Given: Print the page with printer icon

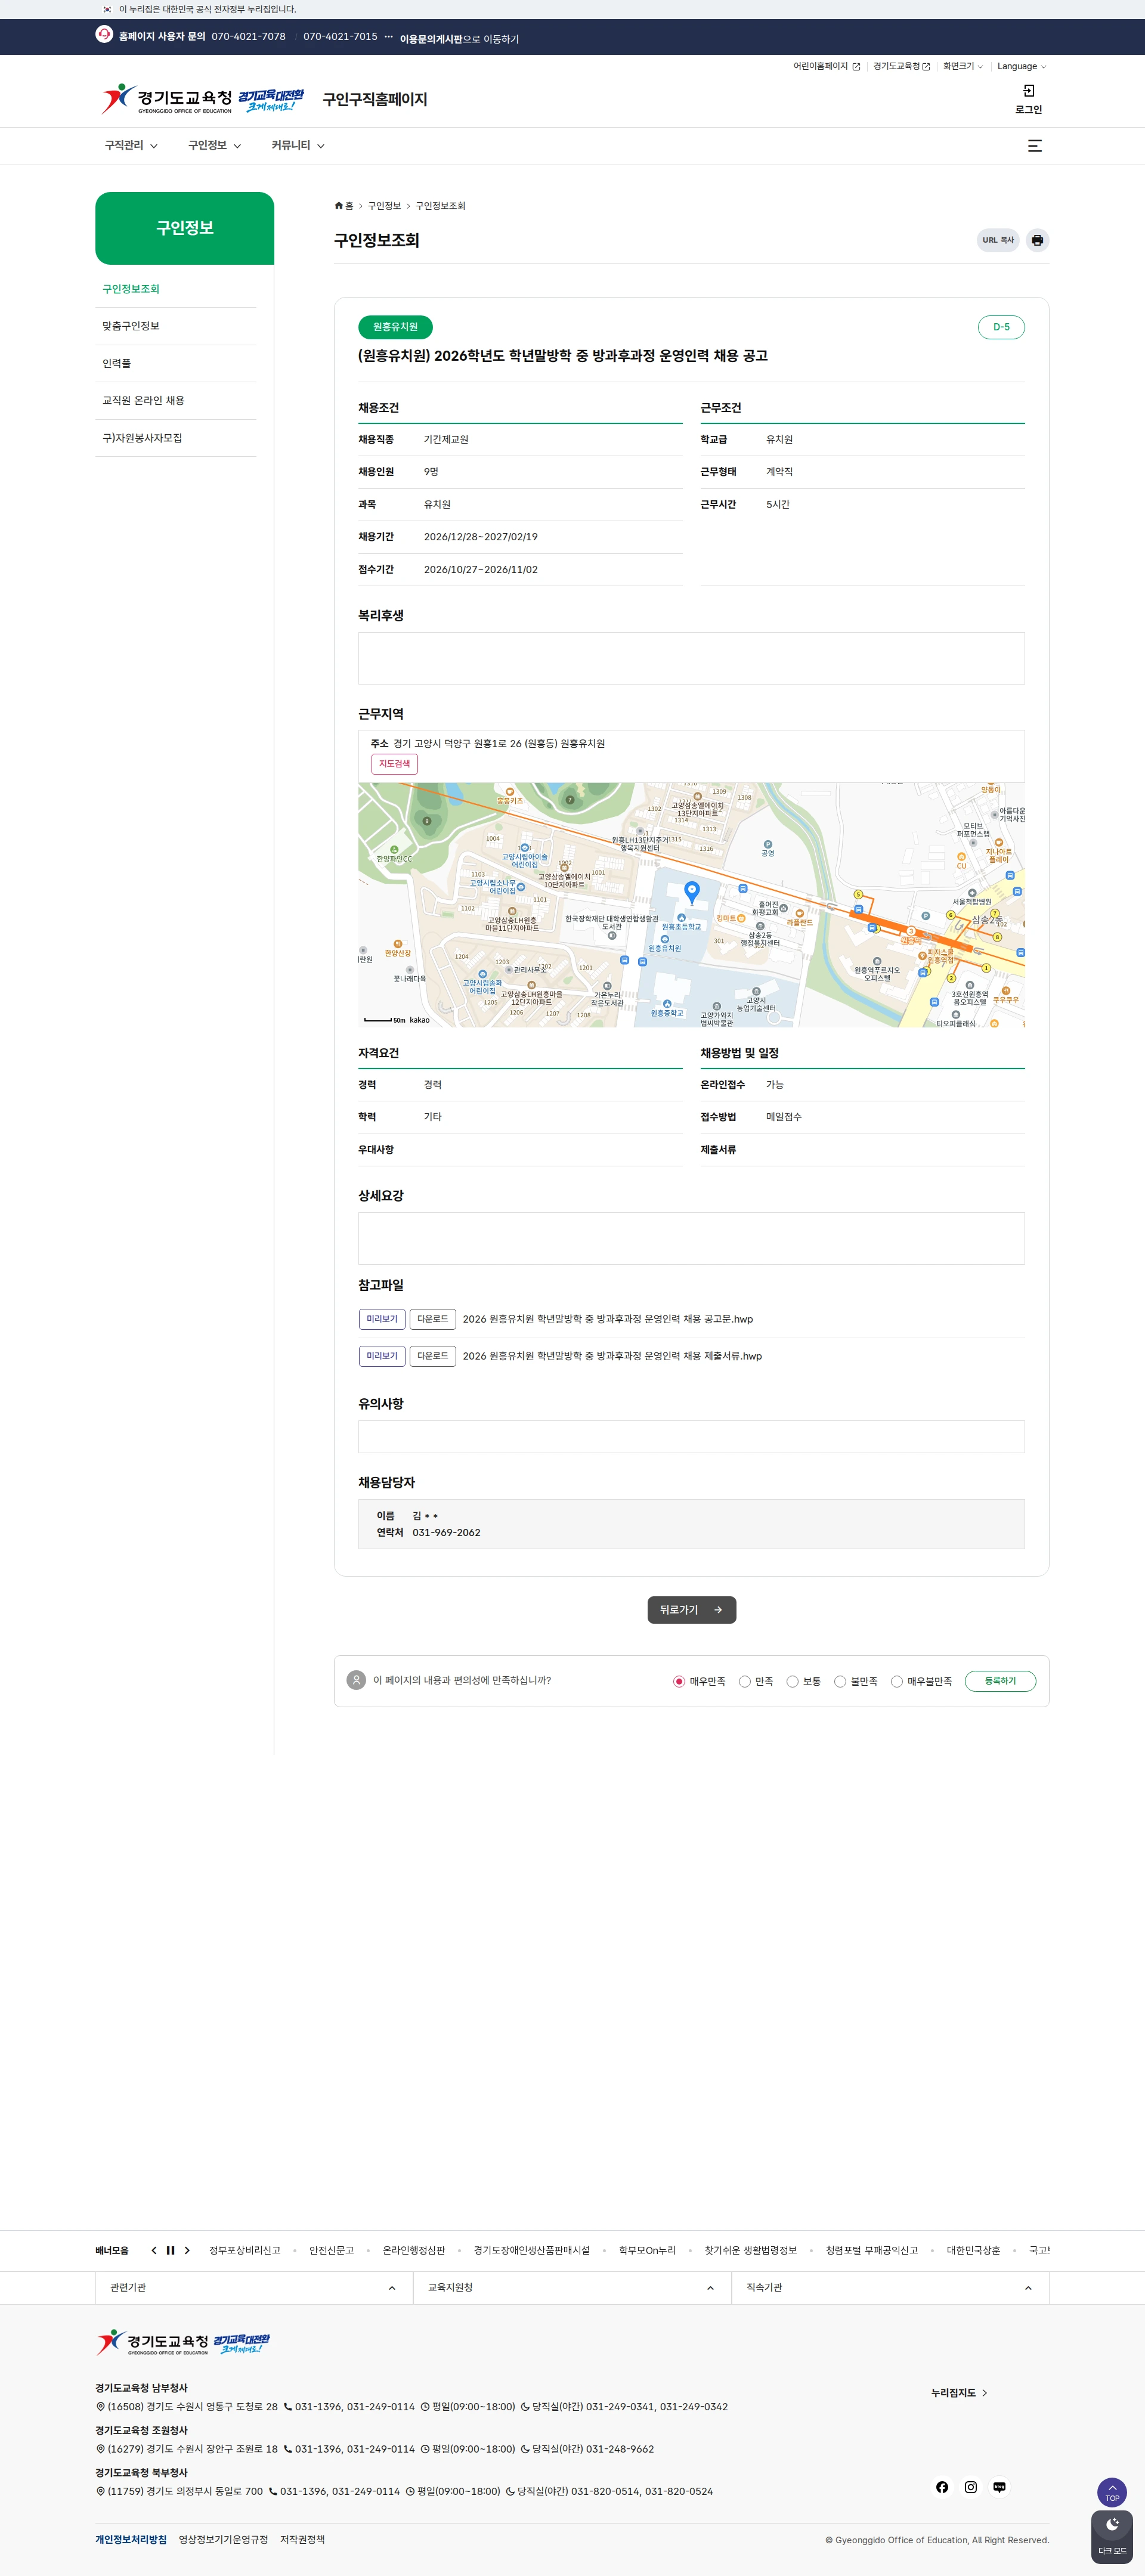Looking at the screenshot, I should 1037,240.
